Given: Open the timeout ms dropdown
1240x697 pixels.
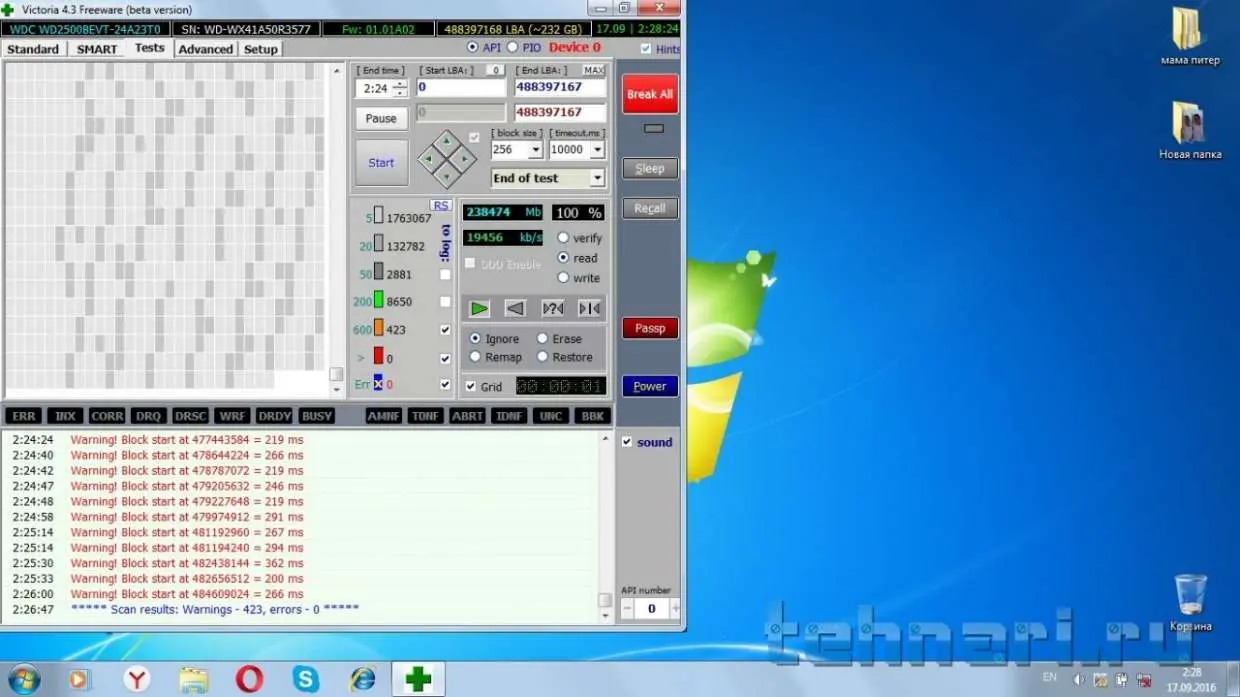Looking at the screenshot, I should point(597,150).
